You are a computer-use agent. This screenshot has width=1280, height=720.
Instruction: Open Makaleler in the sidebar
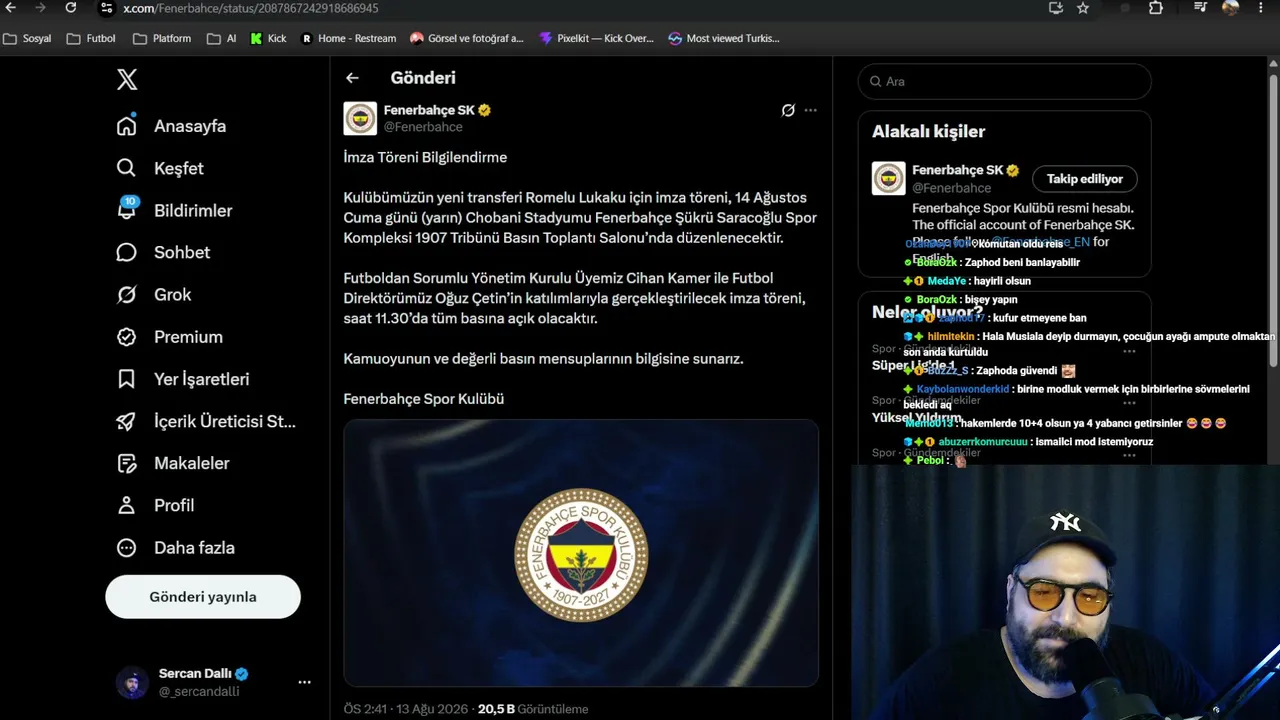172,463
